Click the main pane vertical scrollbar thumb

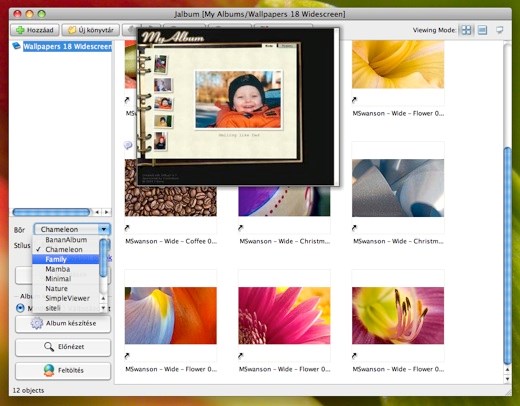tap(507, 256)
